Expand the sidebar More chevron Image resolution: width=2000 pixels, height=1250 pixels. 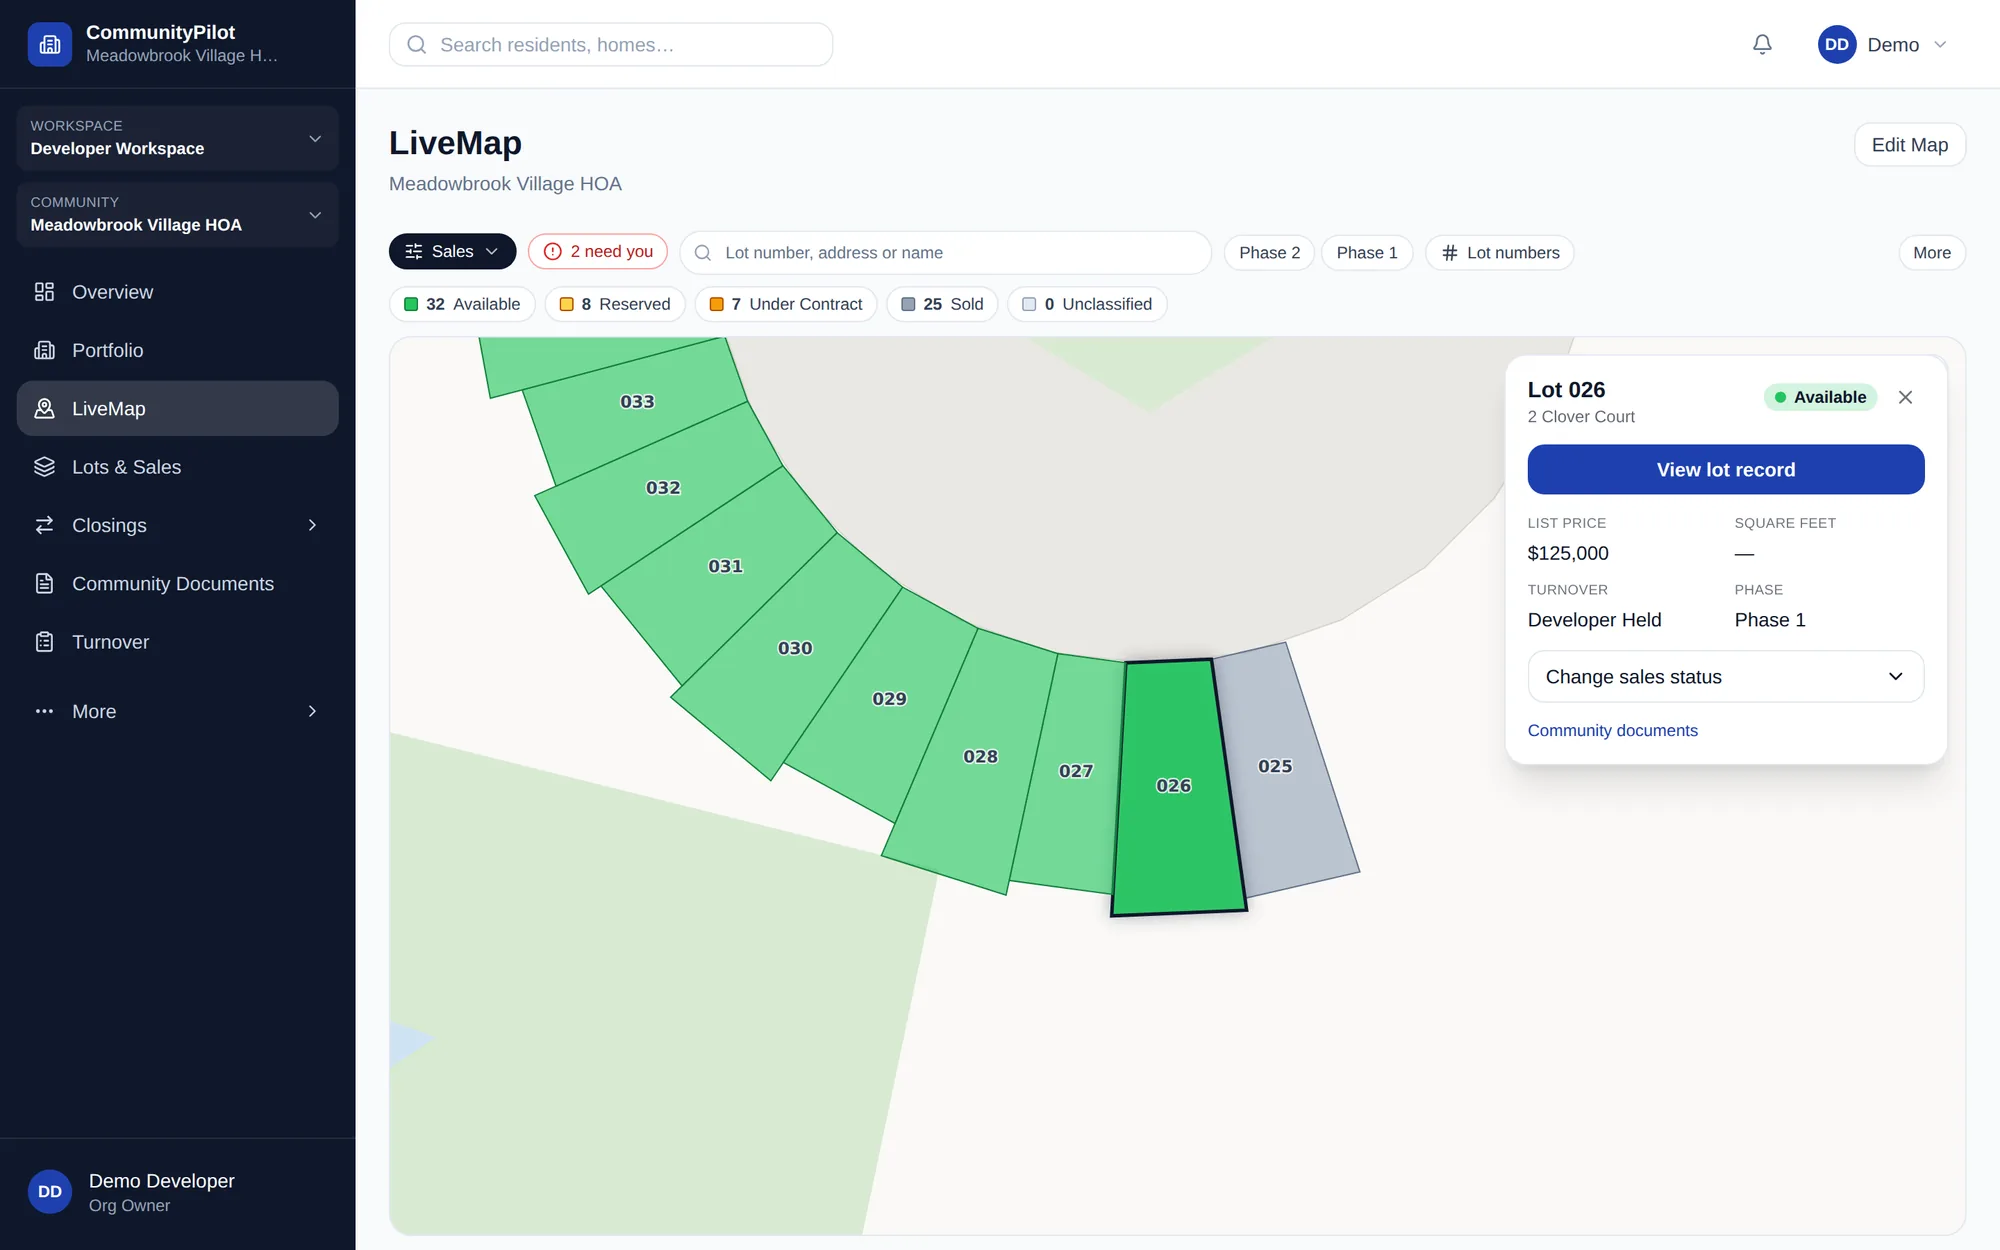[x=312, y=711]
